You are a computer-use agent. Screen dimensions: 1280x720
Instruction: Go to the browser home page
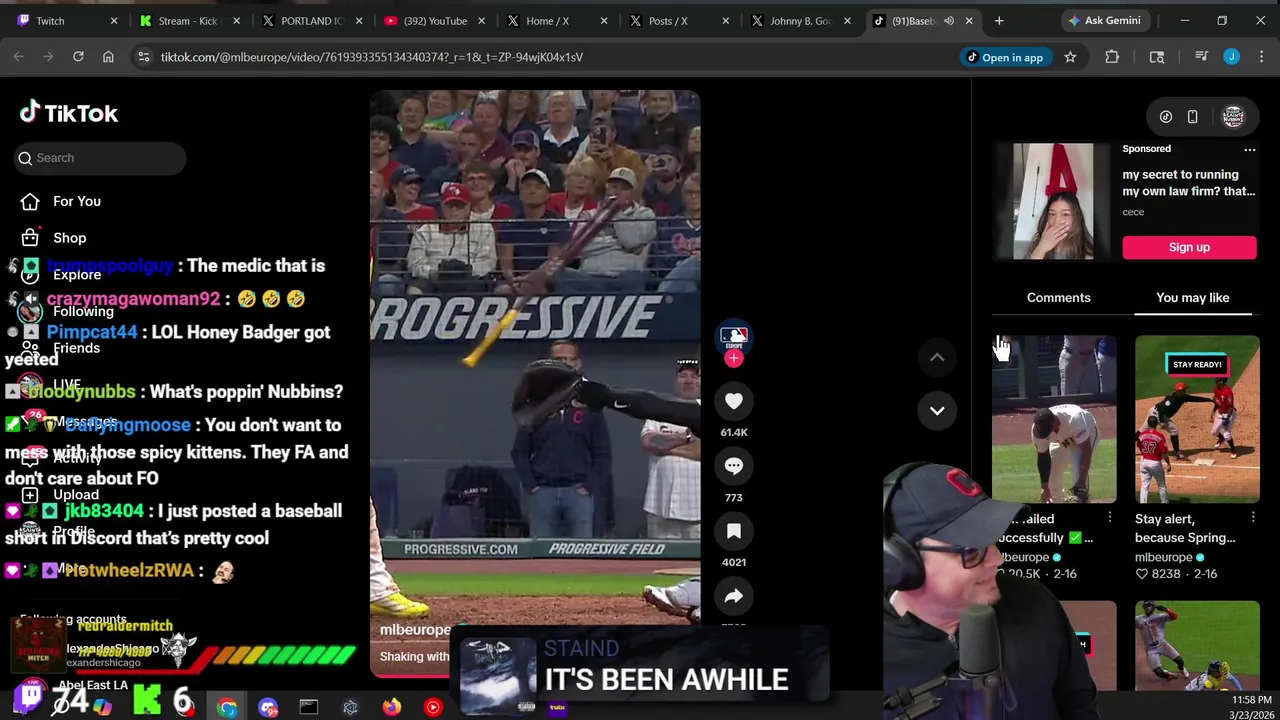pos(108,57)
